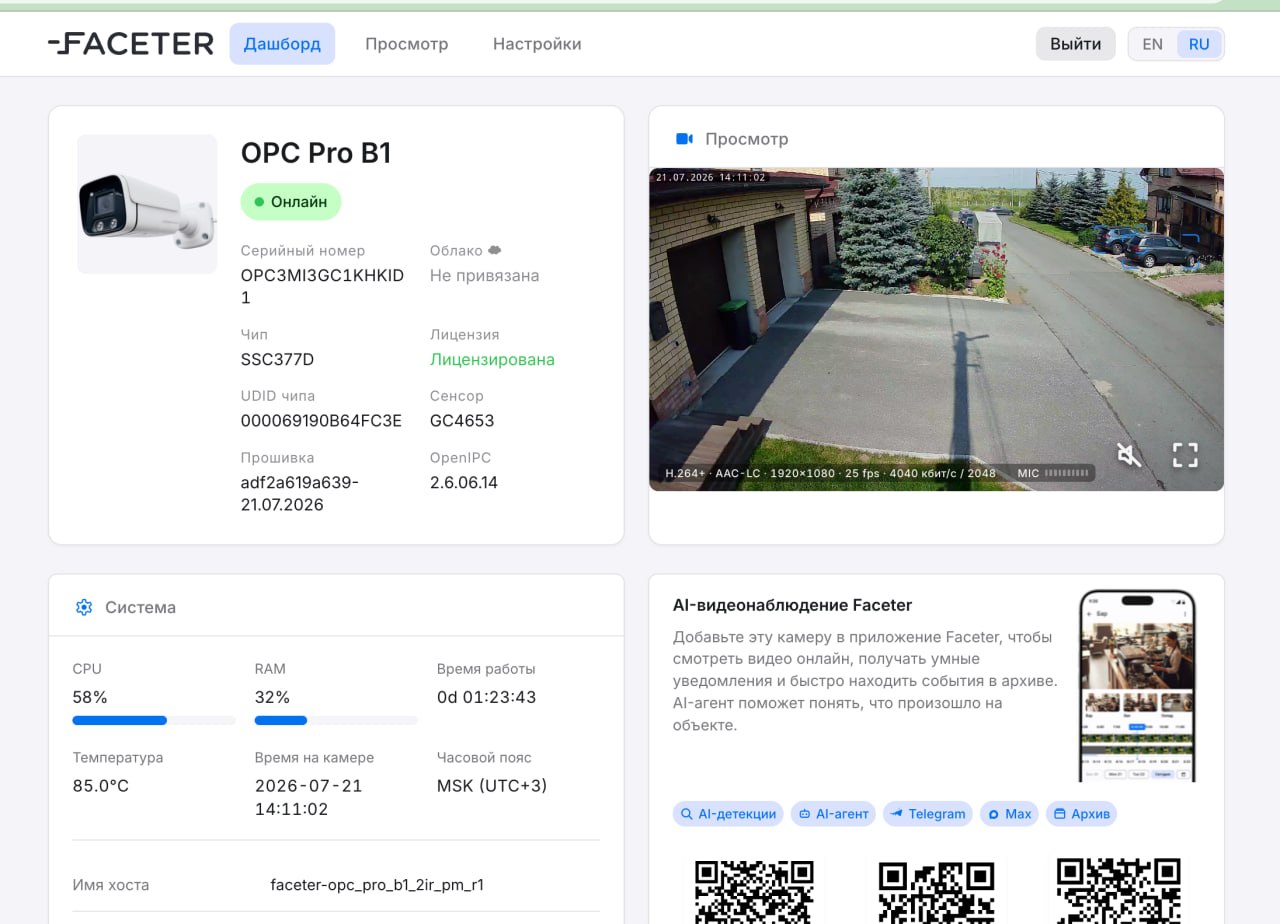Viewport: 1280px width, 924px height.
Task: Click the camera icon beside Просмотр
Action: coord(685,139)
